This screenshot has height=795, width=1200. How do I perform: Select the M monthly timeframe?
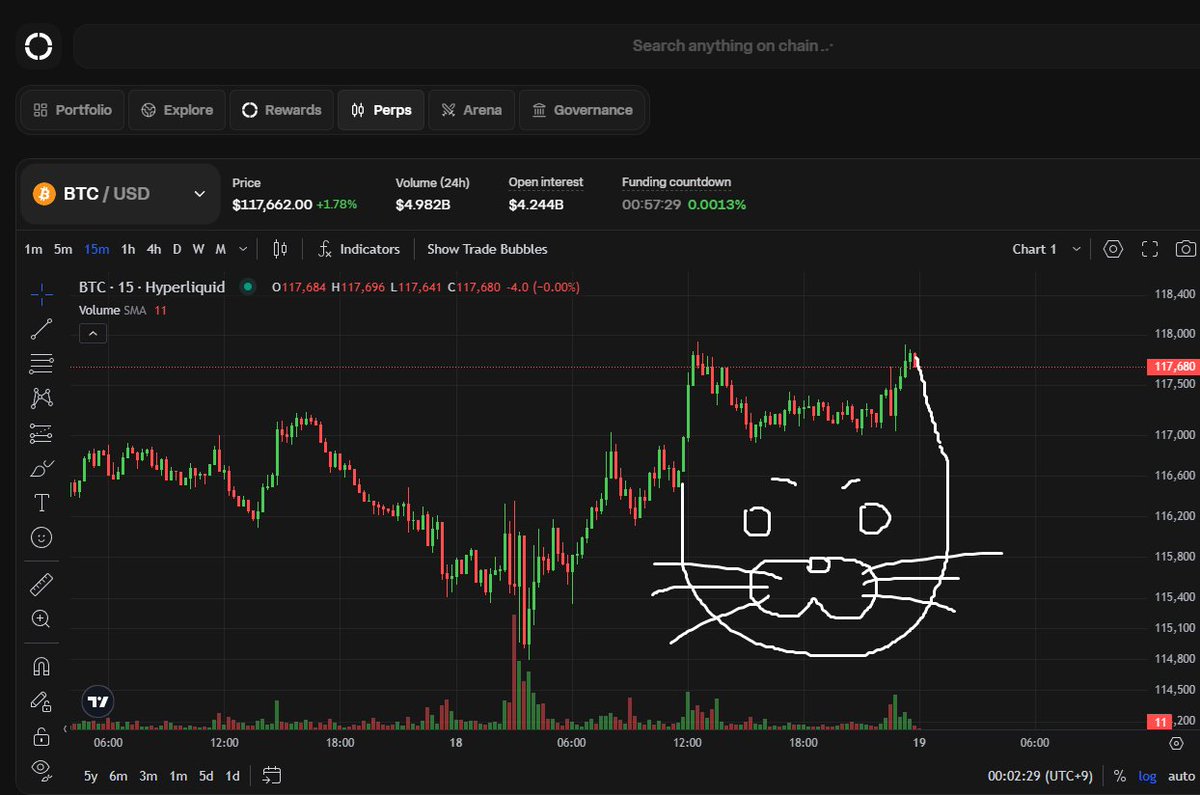(220, 249)
